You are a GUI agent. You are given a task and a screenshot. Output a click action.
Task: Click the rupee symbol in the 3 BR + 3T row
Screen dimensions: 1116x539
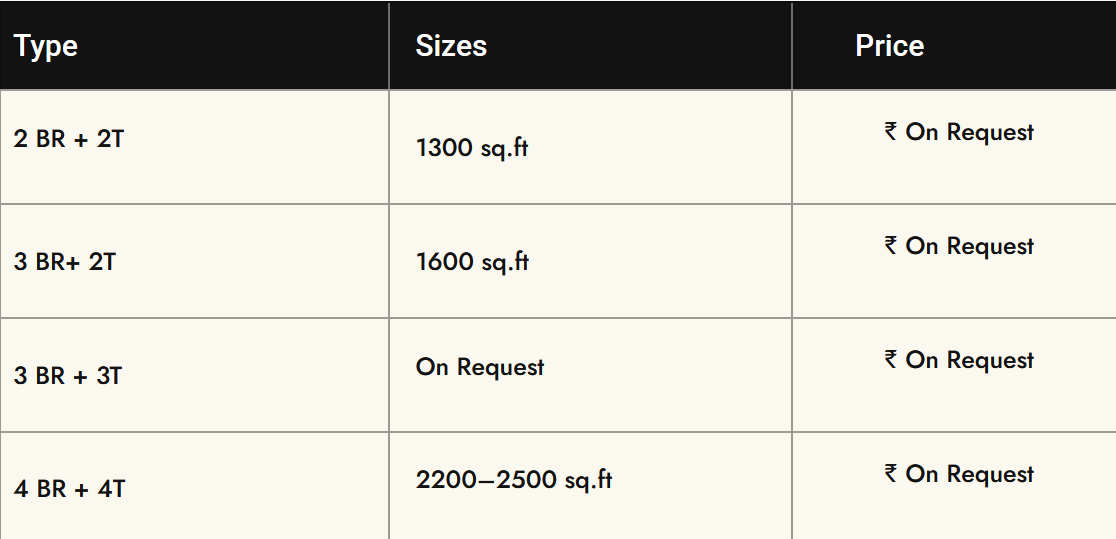(891, 359)
